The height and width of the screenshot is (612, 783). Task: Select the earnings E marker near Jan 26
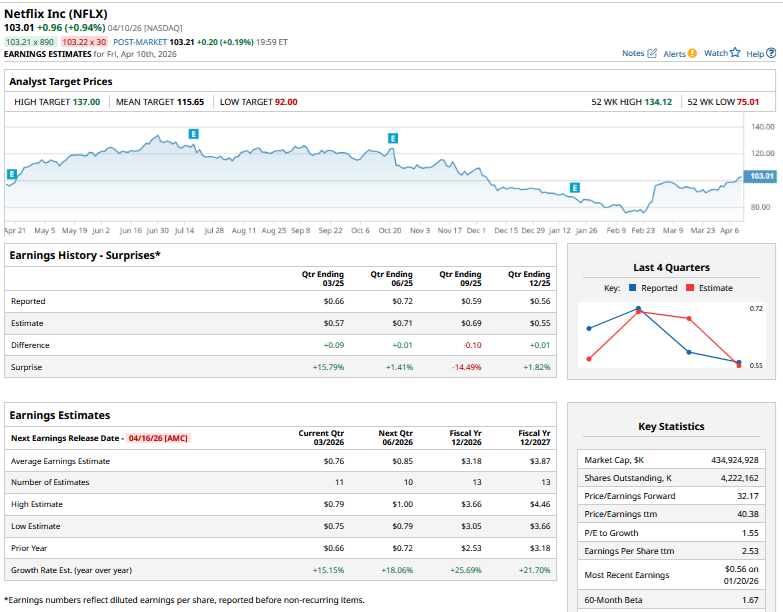point(574,187)
